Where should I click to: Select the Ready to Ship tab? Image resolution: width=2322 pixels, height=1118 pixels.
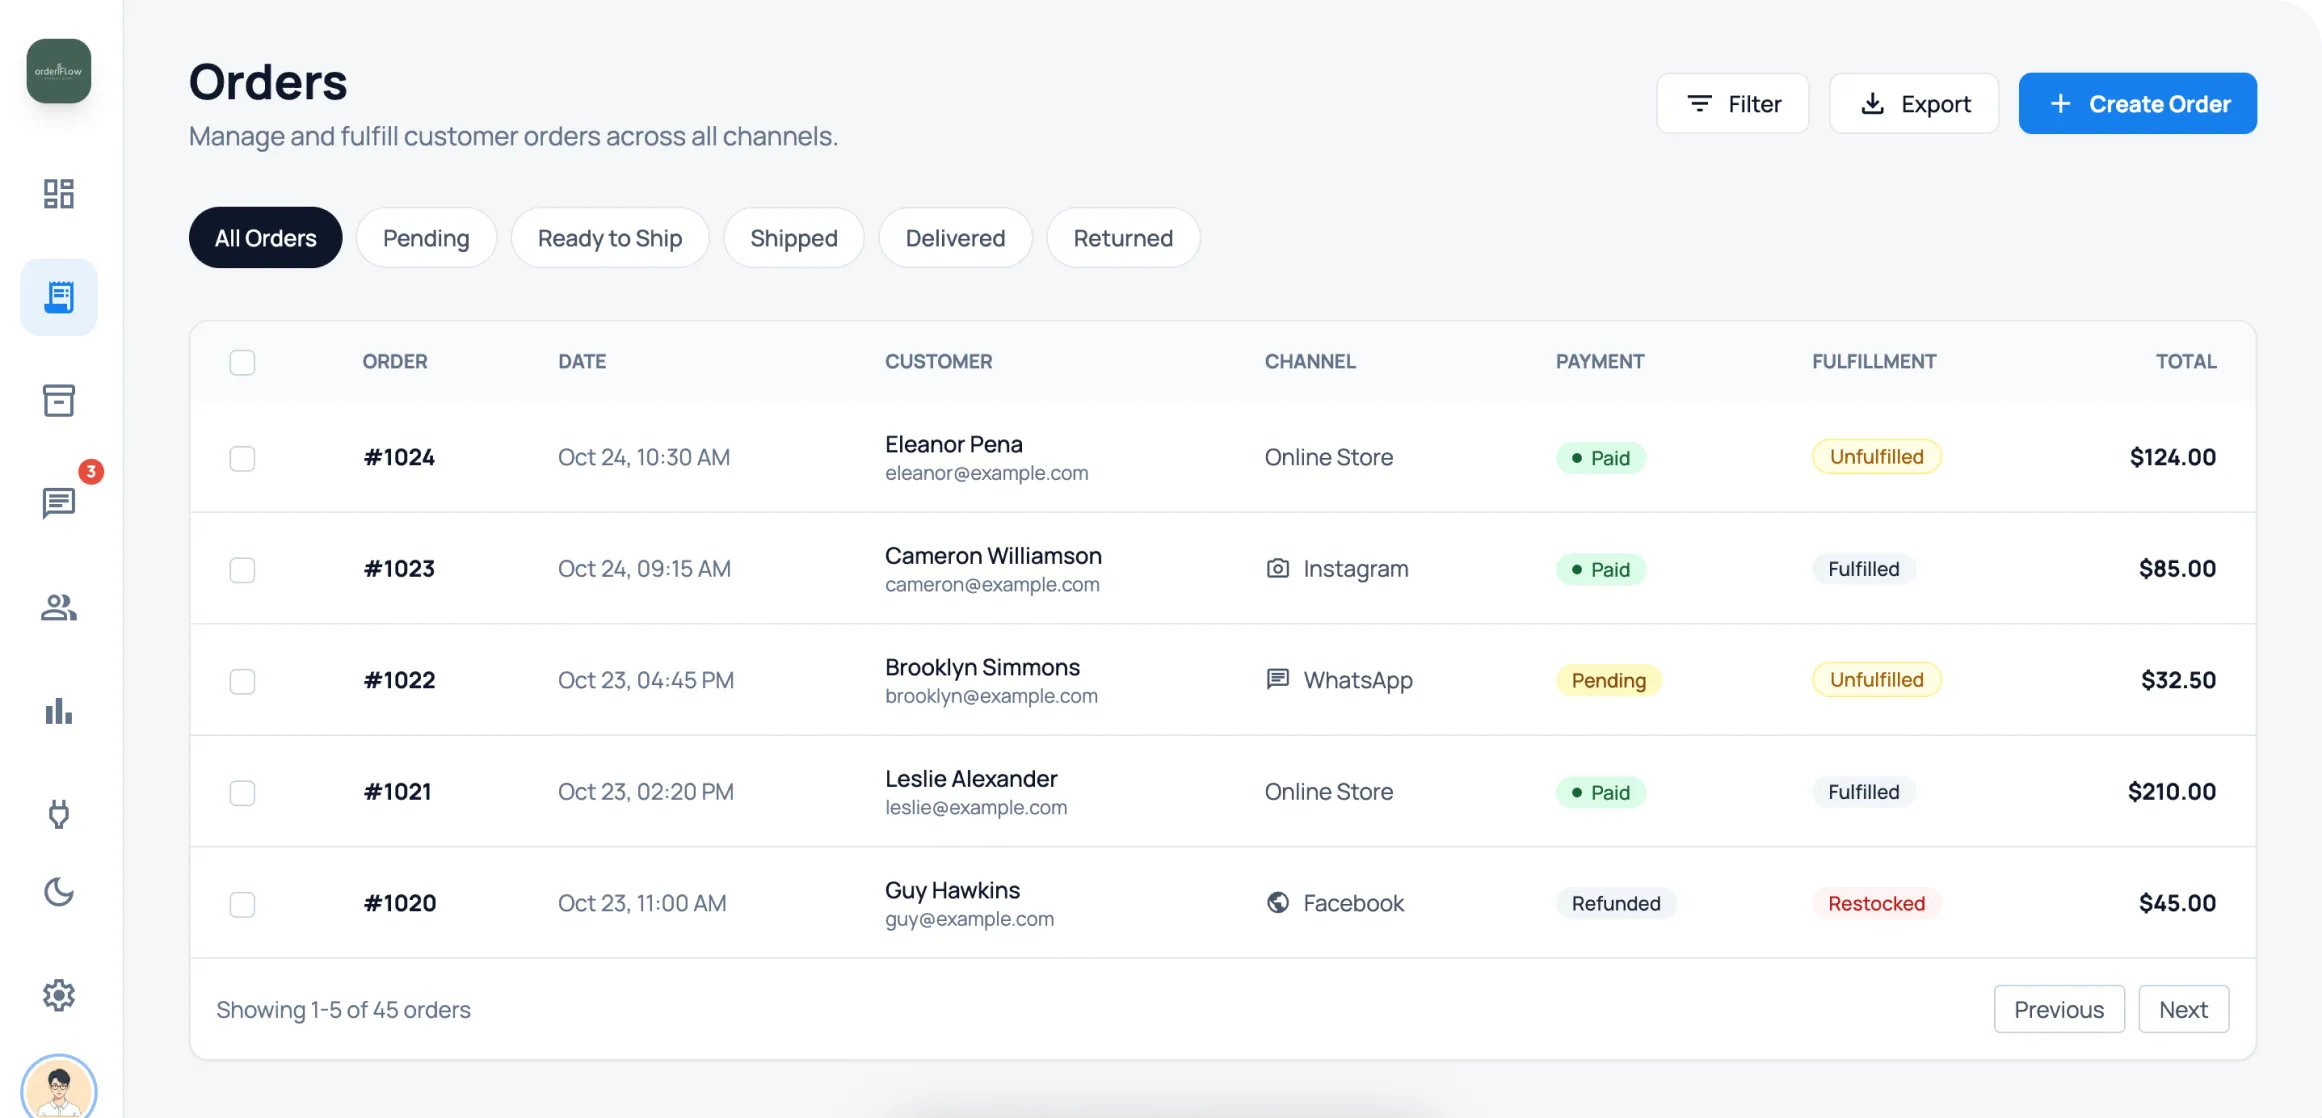point(610,237)
